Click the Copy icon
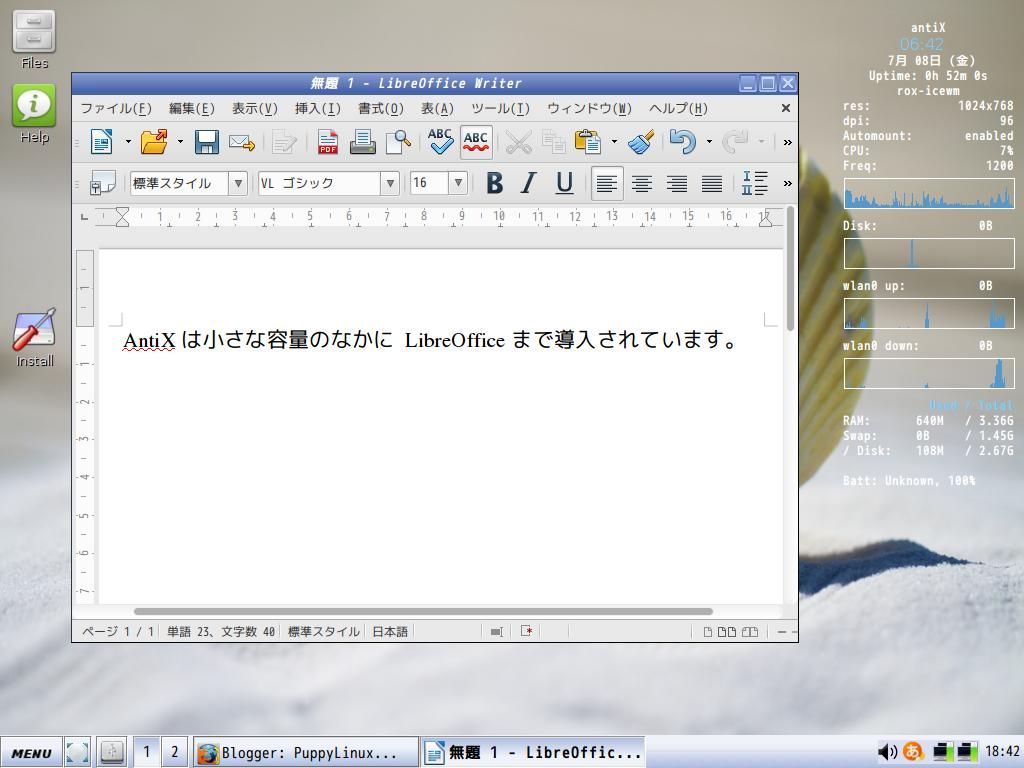Image resolution: width=1024 pixels, height=768 pixels. coord(554,142)
